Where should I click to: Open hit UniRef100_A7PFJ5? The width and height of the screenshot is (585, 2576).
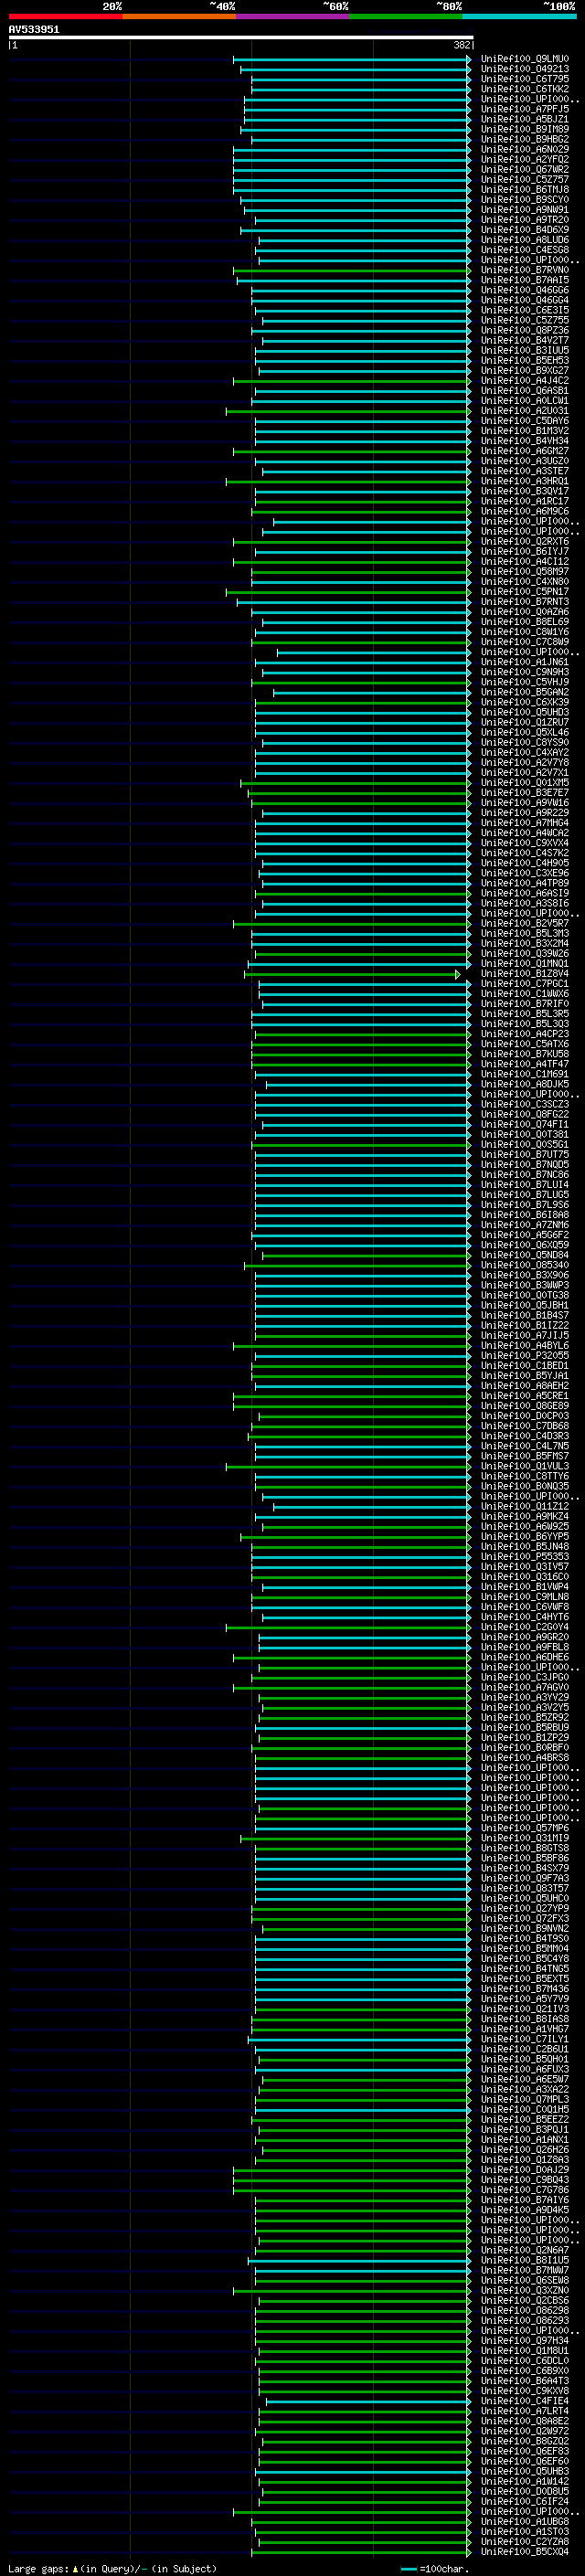click(525, 109)
